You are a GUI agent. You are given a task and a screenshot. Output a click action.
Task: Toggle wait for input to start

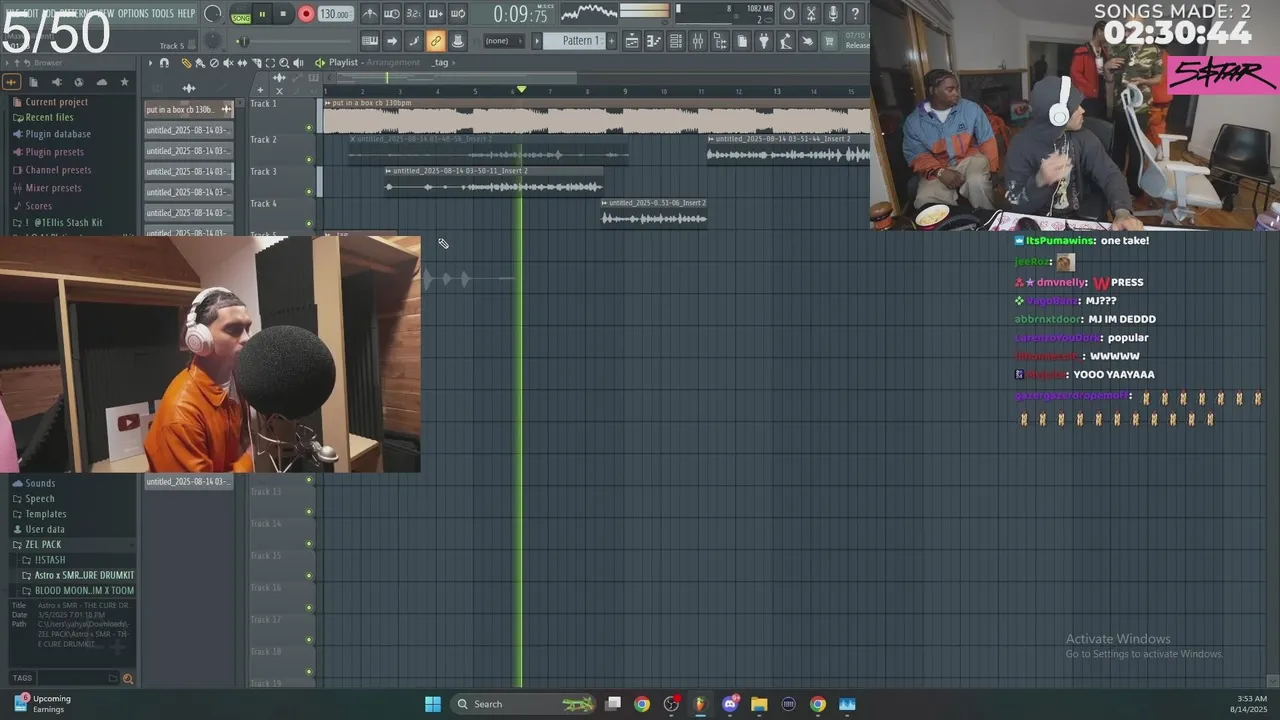point(392,14)
